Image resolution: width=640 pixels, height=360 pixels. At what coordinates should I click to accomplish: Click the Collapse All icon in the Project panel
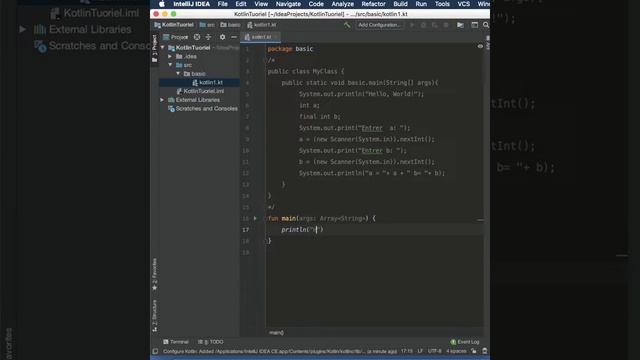click(x=209, y=37)
